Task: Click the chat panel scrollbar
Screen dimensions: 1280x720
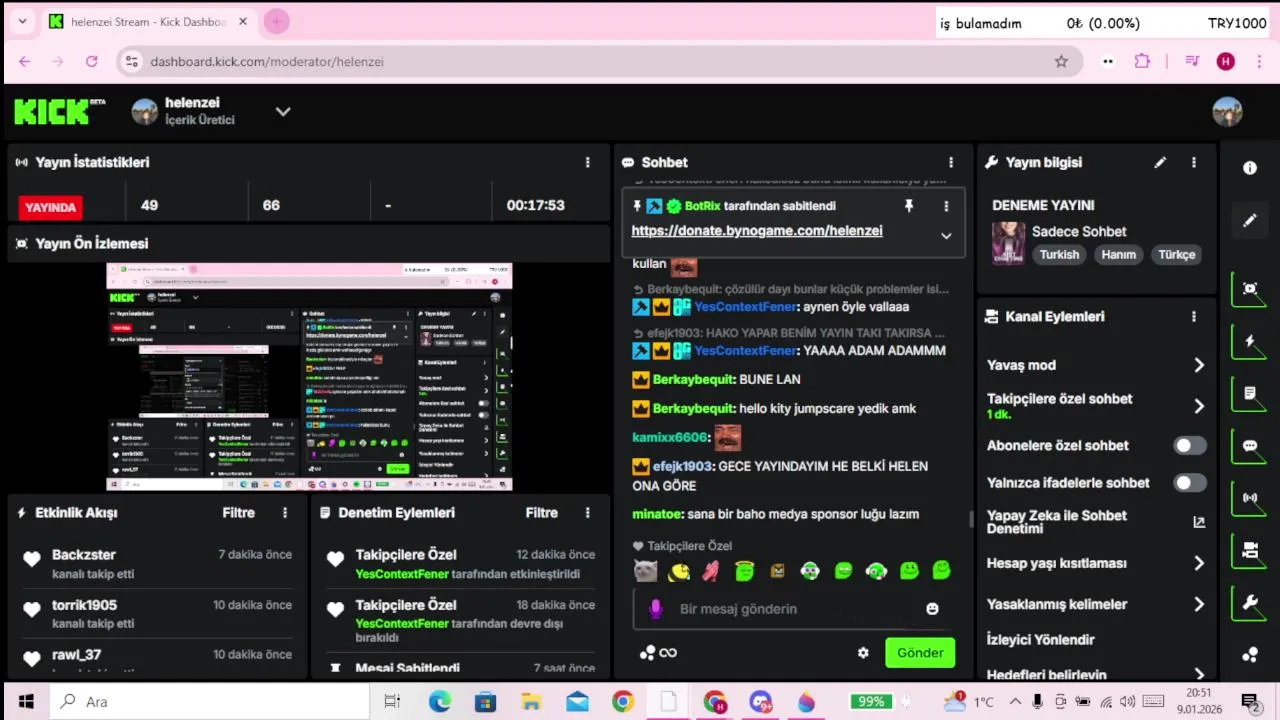Action: [970, 518]
